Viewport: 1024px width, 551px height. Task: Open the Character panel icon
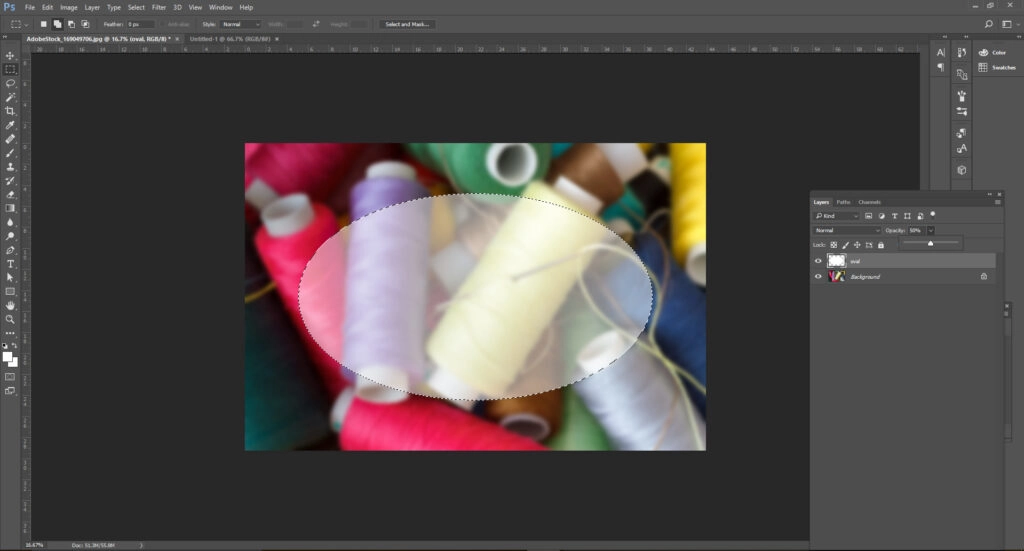940,52
